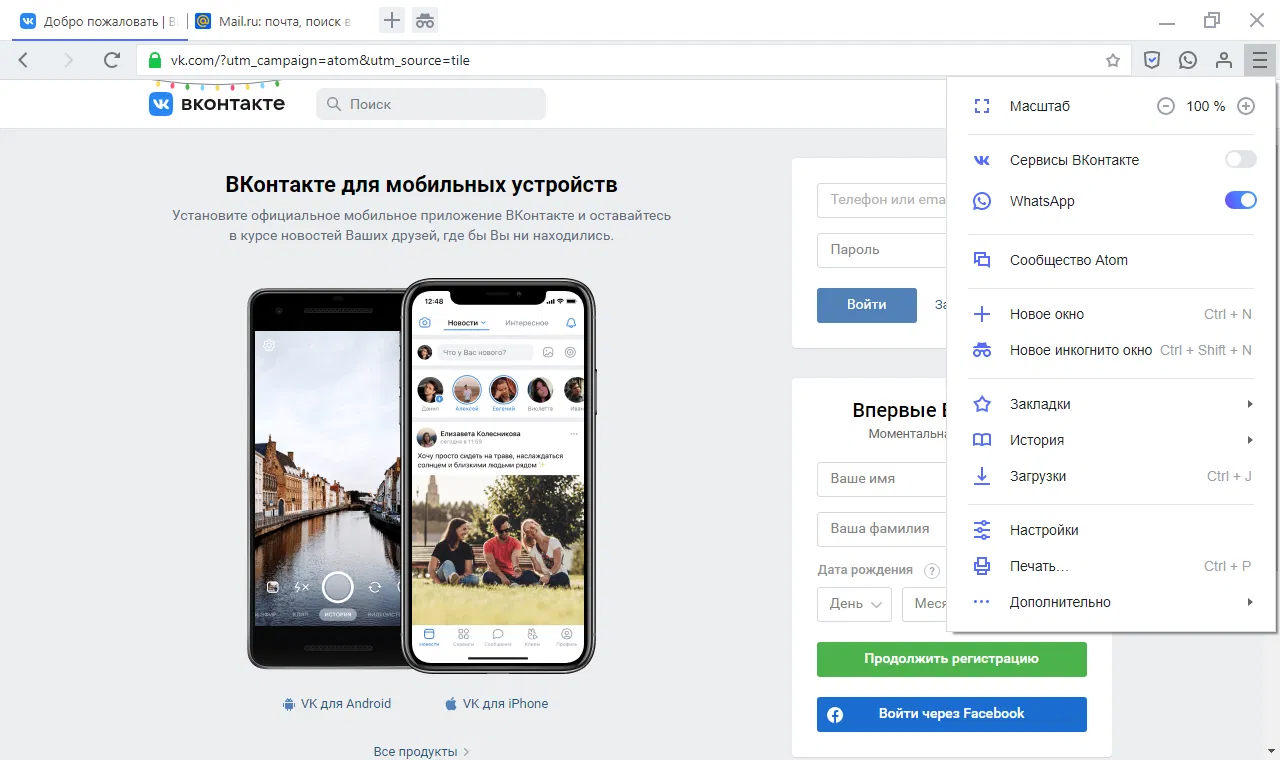This screenshot has height=760, width=1280.
Task: Go back to the previous page
Action: pyautogui.click(x=24, y=60)
